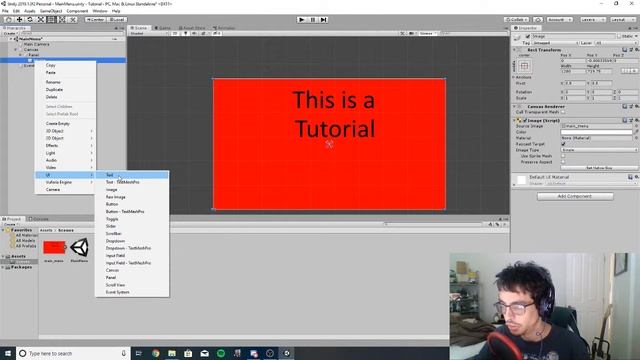Screen dimensions: 640x360
Task: Toggle pivot mode Center button
Action: tap(95, 20)
